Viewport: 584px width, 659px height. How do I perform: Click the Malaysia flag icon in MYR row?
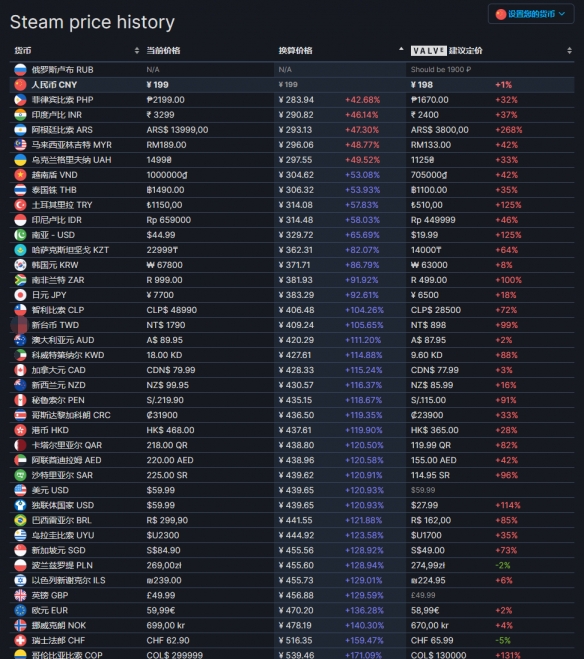20,145
